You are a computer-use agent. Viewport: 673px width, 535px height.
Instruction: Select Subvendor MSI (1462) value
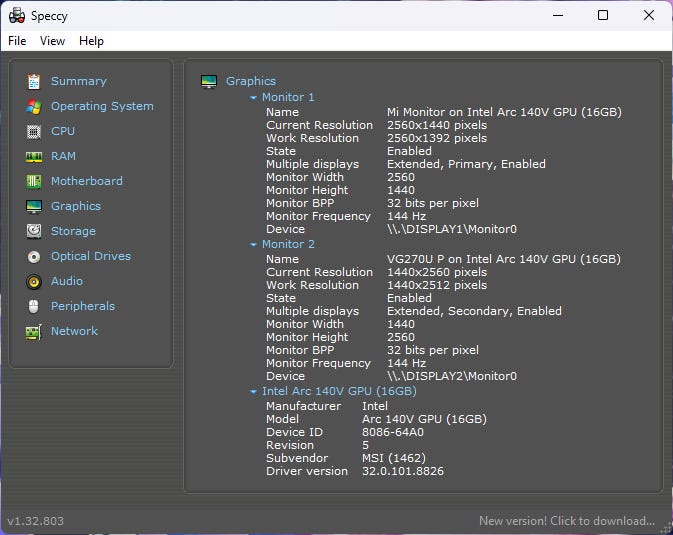[x=394, y=458]
